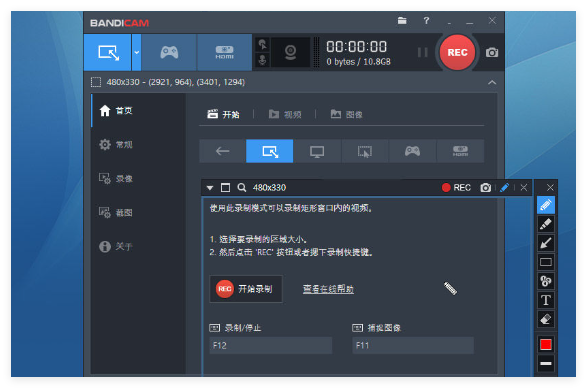The image size is (587, 388).
Task: Toggle mouse cursor effect icon
Action: tap(262, 45)
